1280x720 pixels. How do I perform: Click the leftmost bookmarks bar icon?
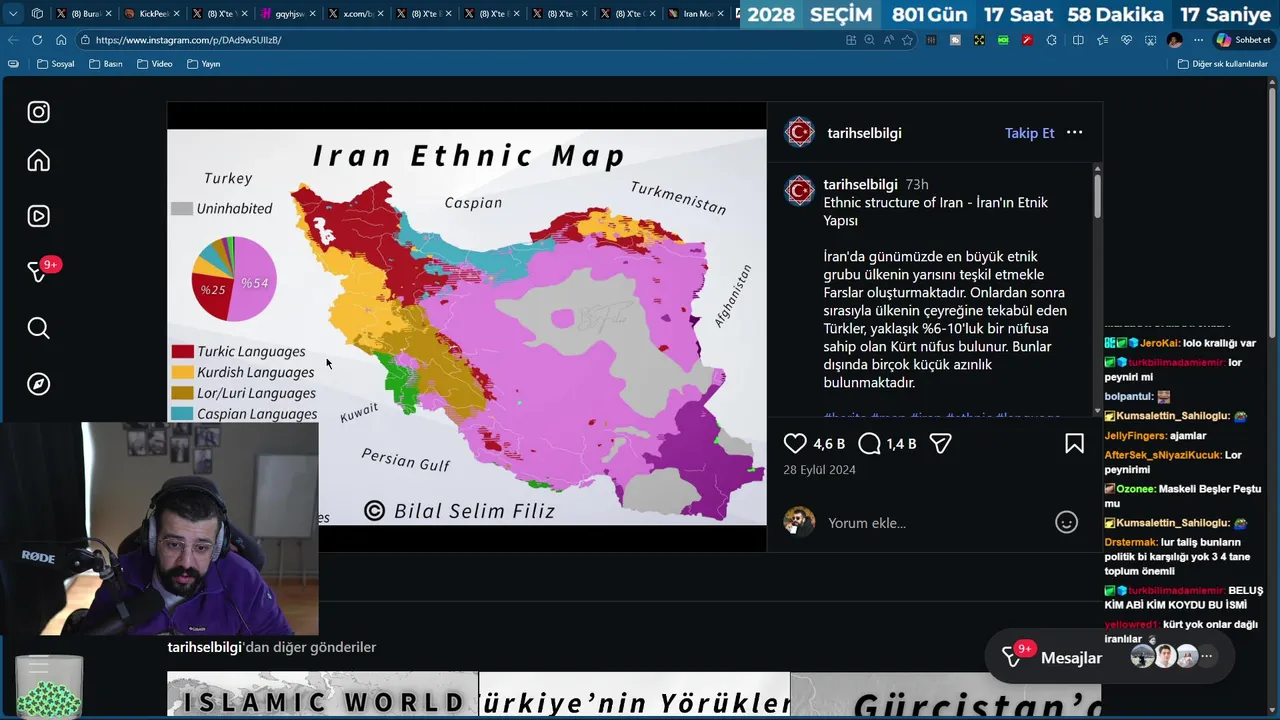[x=13, y=64]
